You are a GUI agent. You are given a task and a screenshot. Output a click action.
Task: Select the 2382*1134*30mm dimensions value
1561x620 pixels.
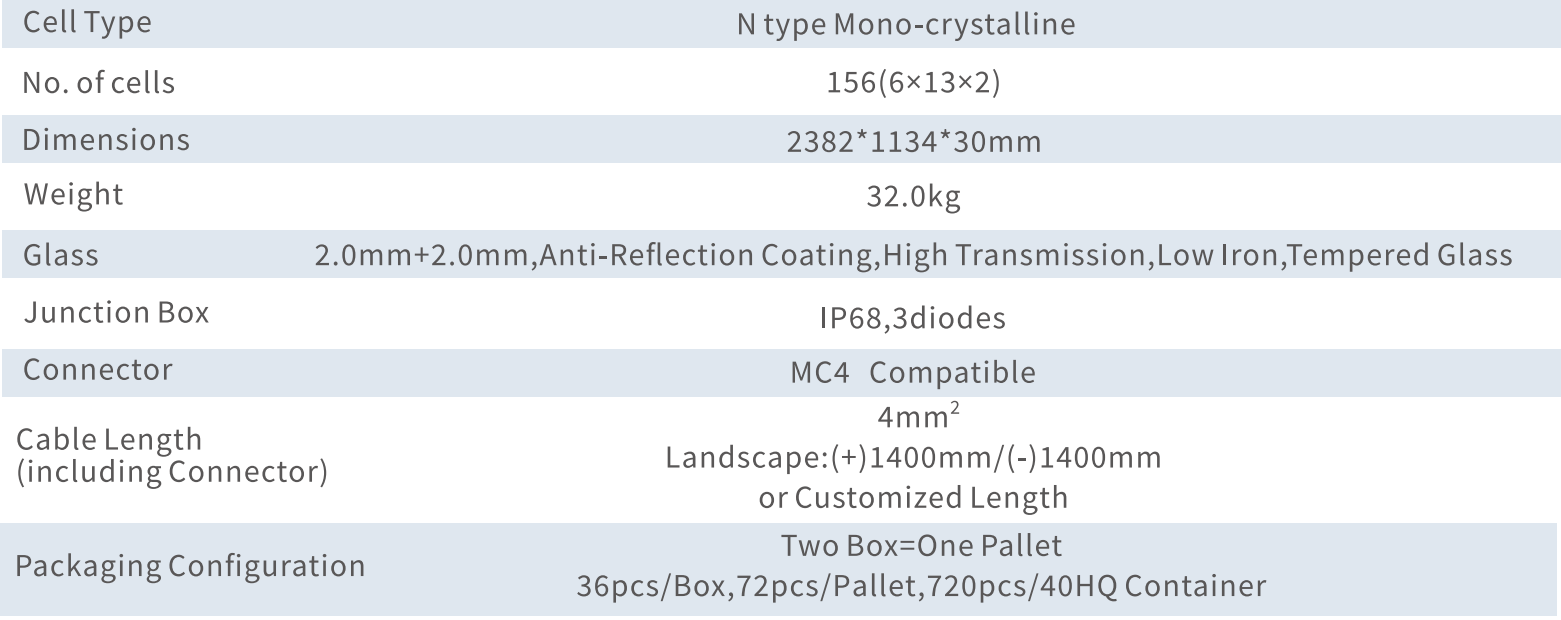[x=904, y=141]
